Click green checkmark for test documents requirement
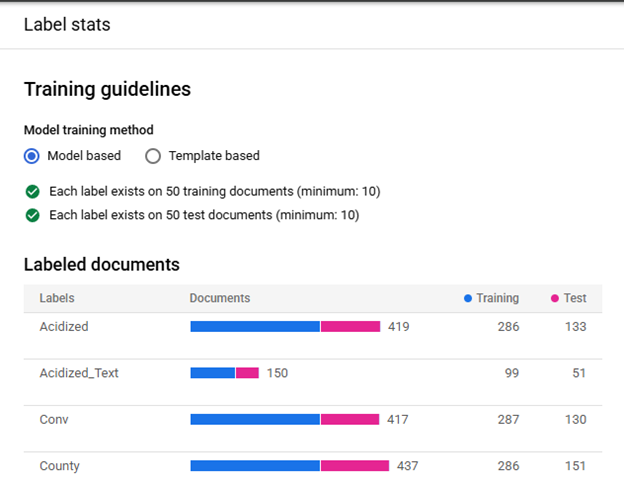Viewport: 624px width, 484px height. 32,215
